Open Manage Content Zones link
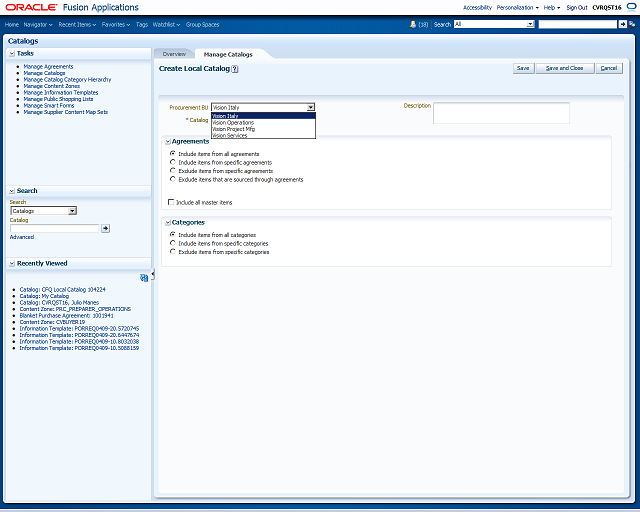640x512 pixels. tap(52, 86)
